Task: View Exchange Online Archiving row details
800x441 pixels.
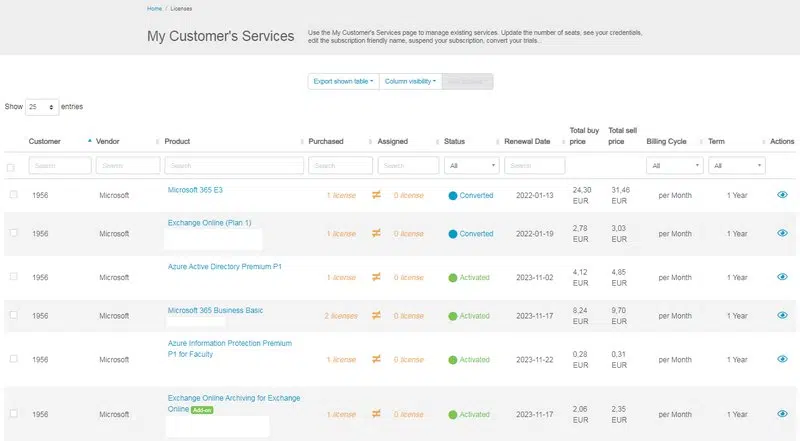Action: tap(782, 413)
